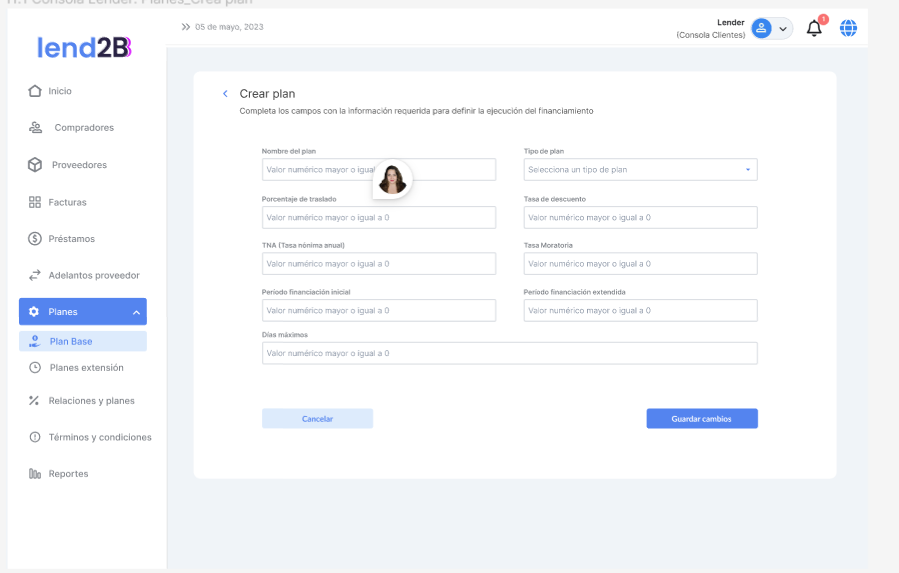
Task: Click the Préstamos dollar icon
Action: 35,239
